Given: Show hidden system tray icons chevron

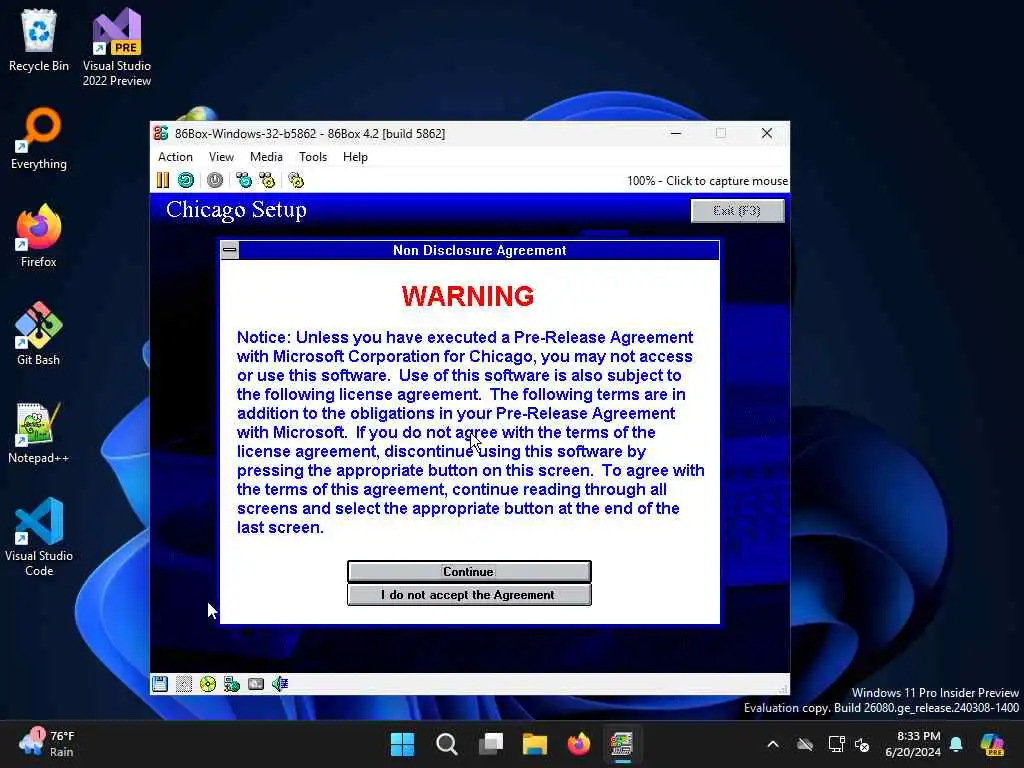Looking at the screenshot, I should [773, 744].
